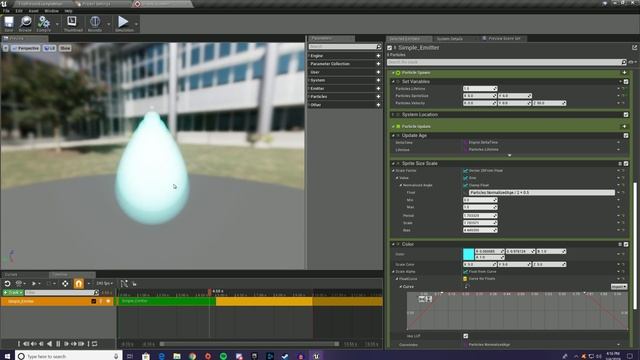
Task: Click the stack search field
Action: [x=507, y=62]
